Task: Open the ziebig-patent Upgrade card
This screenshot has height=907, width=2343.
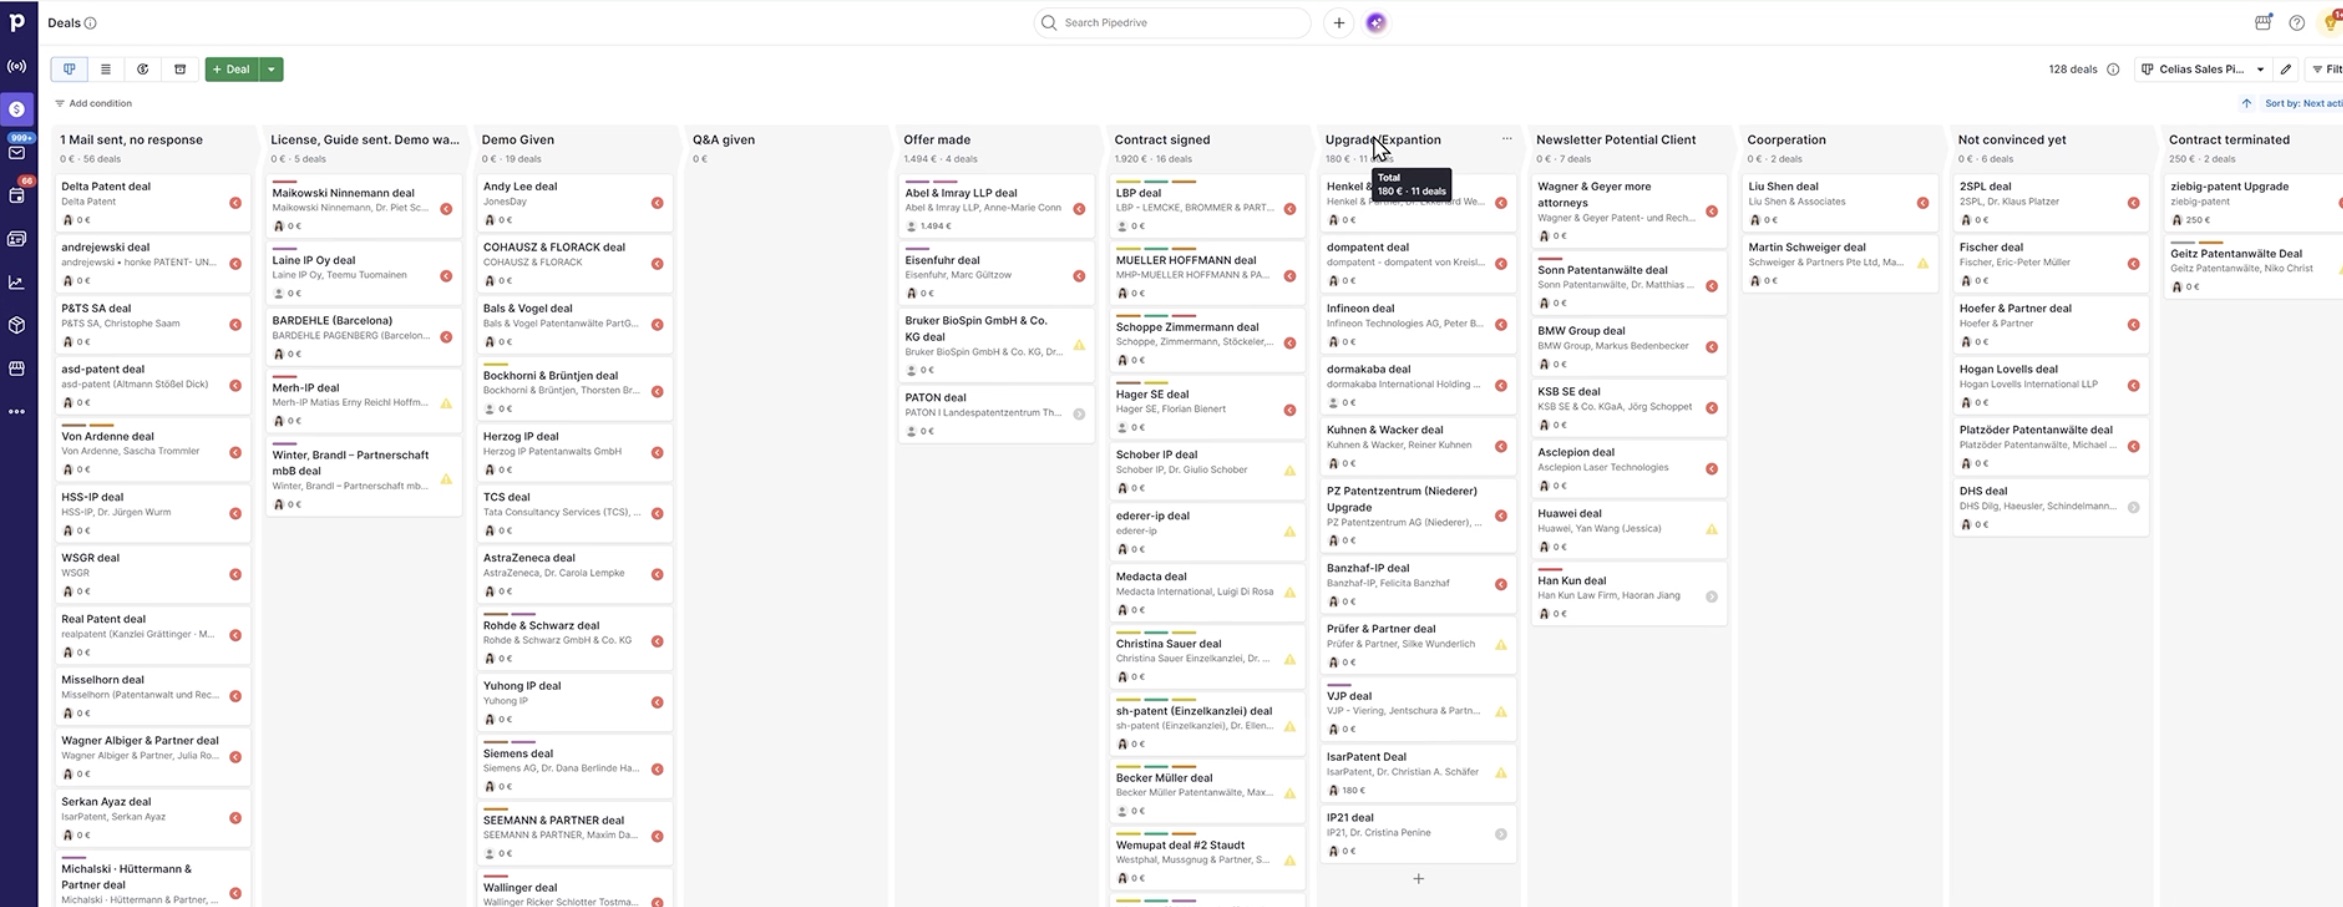Action: tap(2254, 202)
